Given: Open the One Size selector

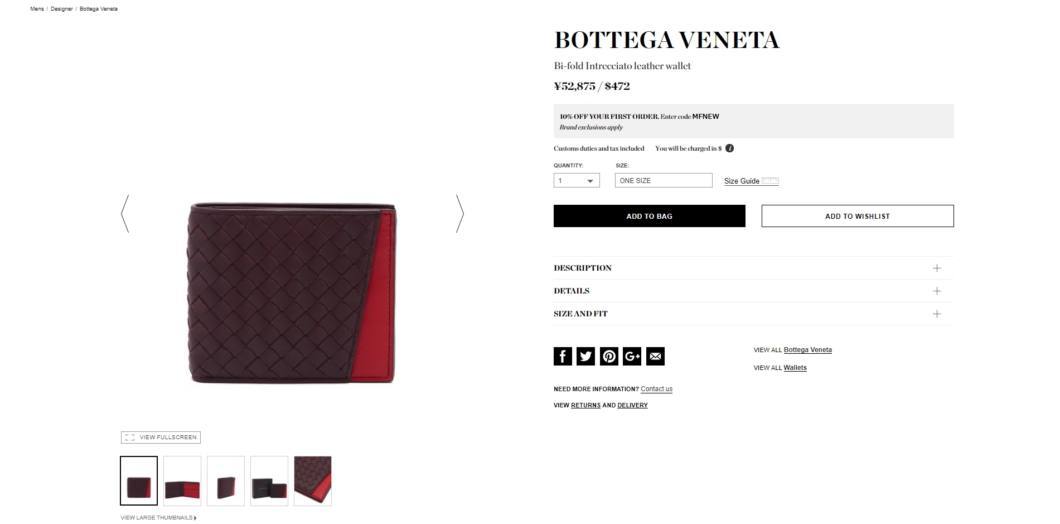Looking at the screenshot, I should tap(663, 181).
